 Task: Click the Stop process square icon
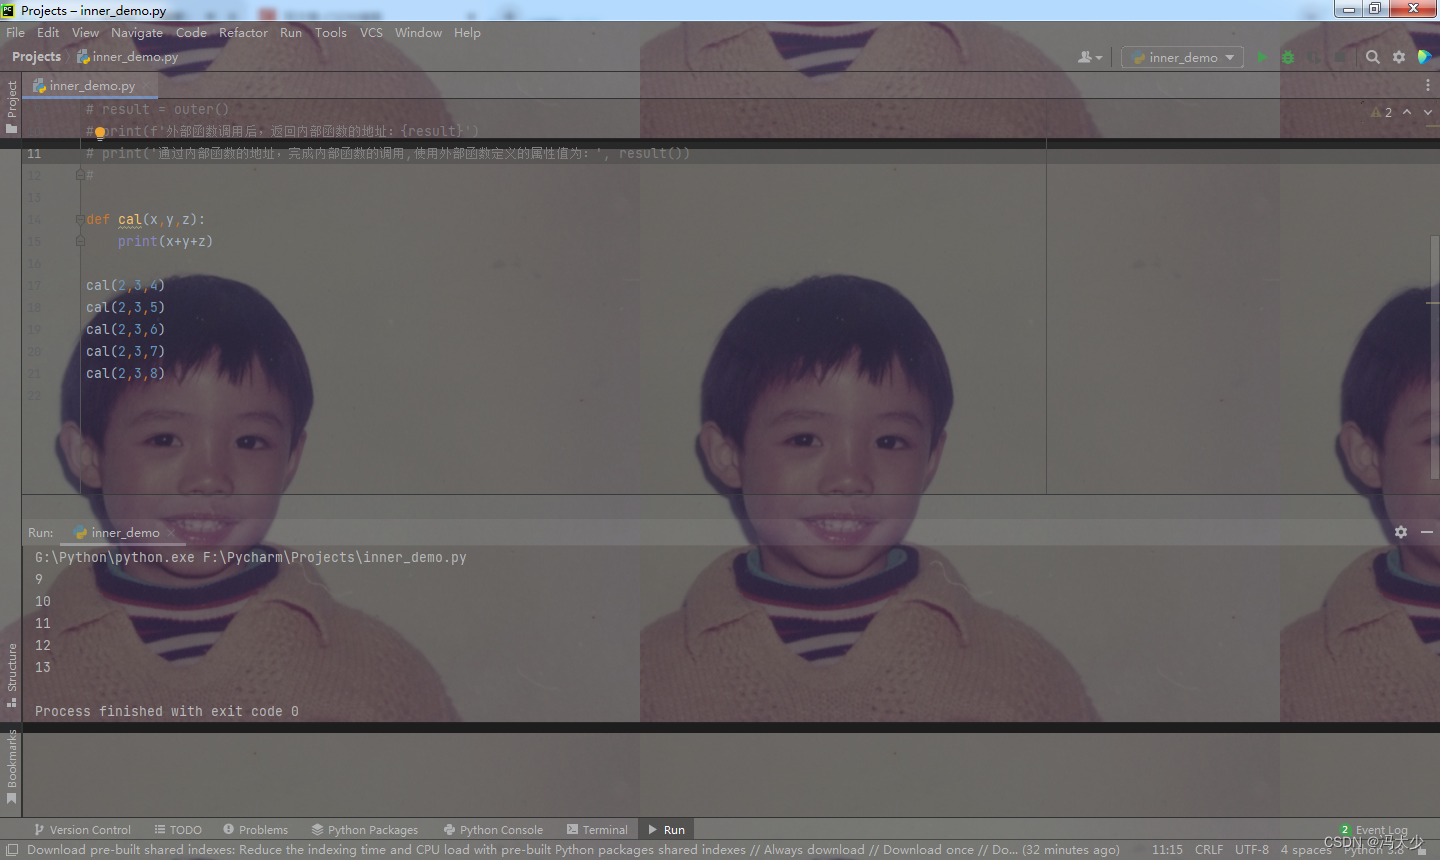tap(1340, 57)
